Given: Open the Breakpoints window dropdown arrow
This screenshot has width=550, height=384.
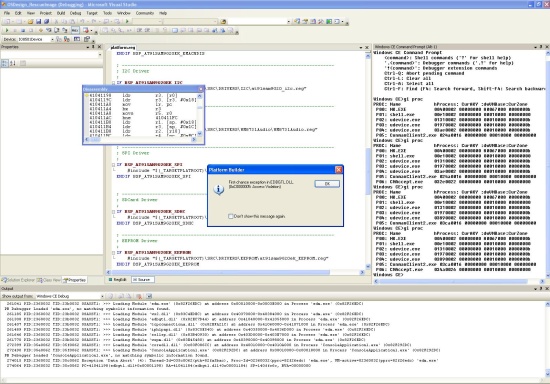Looking at the screenshot, I should (92, 31).
